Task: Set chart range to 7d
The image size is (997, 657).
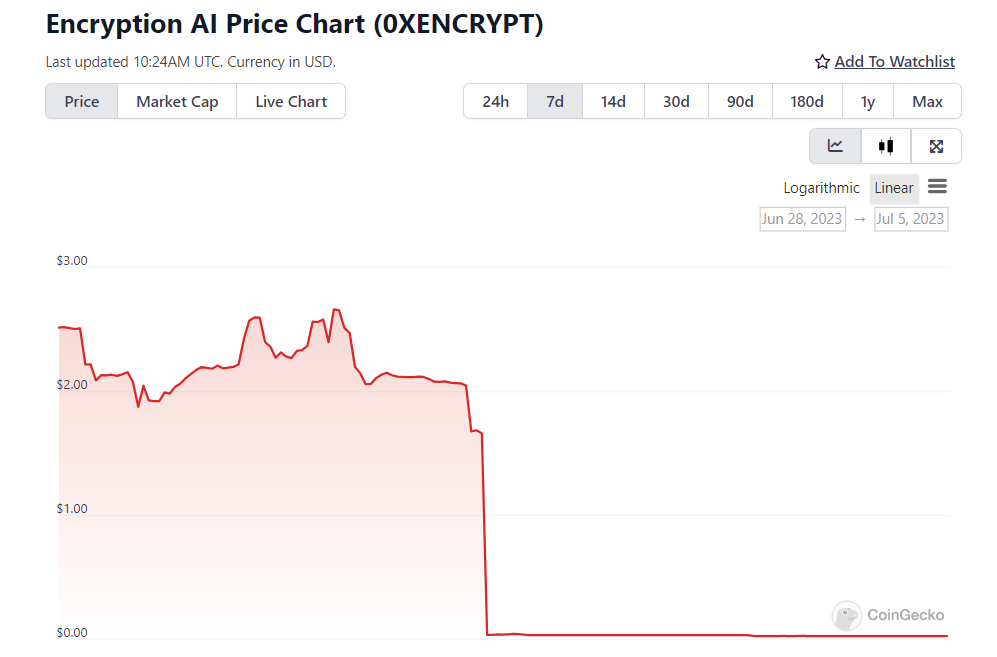Action: [555, 102]
